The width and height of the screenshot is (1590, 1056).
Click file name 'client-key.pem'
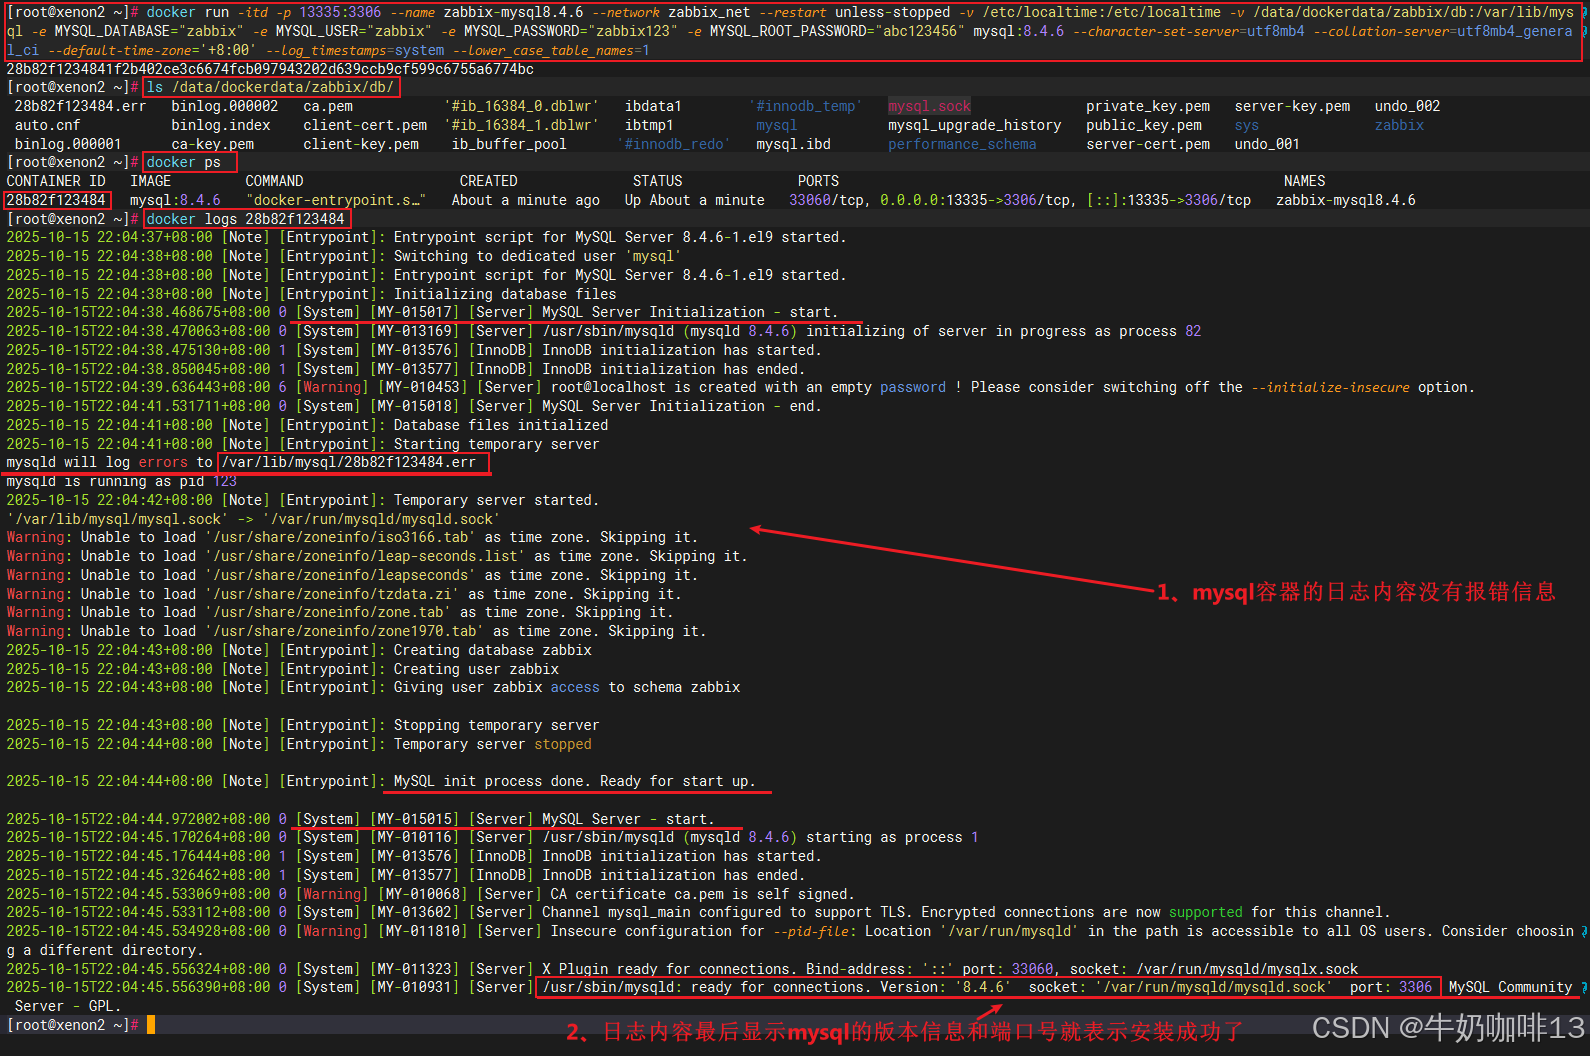[361, 144]
